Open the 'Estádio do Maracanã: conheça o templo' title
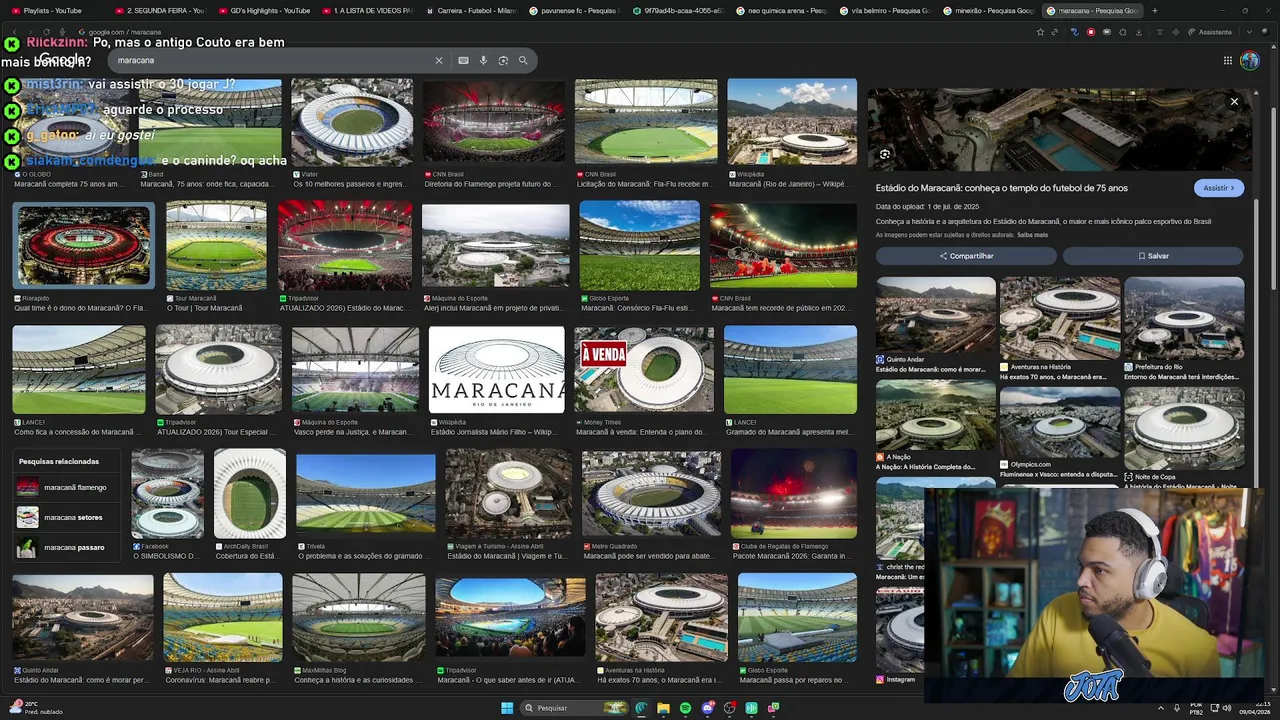The height and width of the screenshot is (720, 1280). tap(1001, 188)
